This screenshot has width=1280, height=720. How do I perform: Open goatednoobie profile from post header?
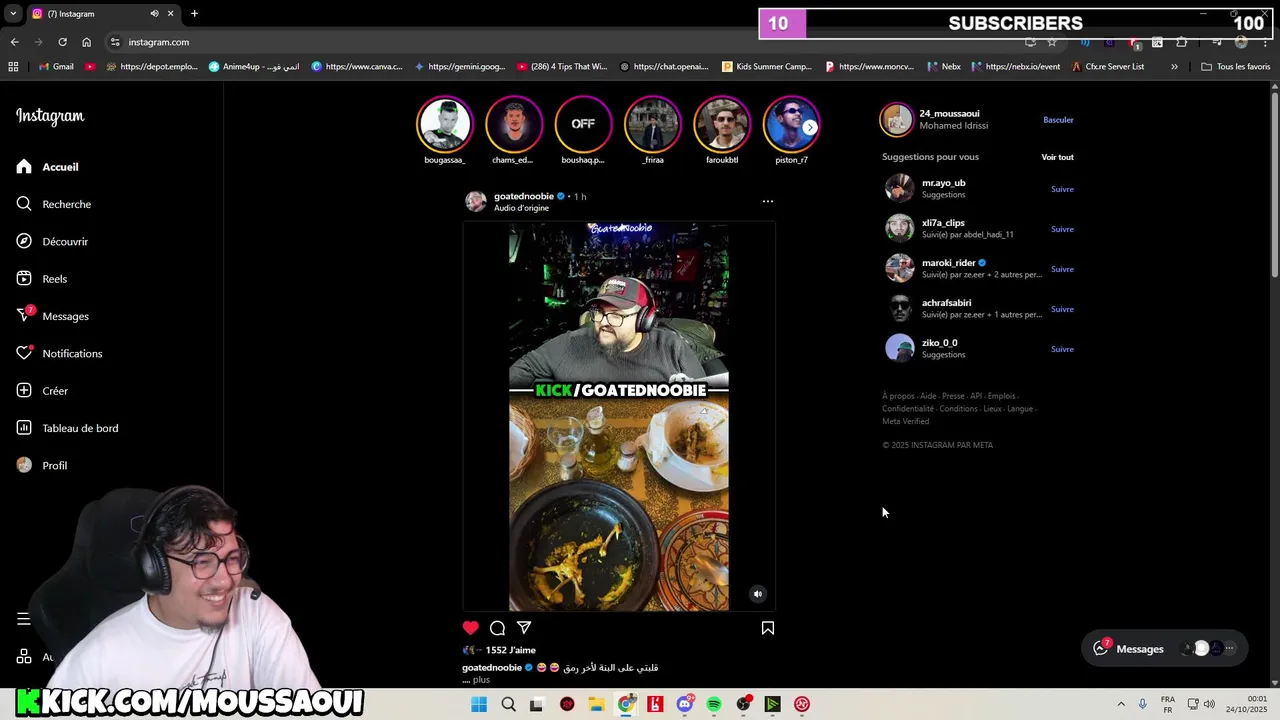coord(524,196)
